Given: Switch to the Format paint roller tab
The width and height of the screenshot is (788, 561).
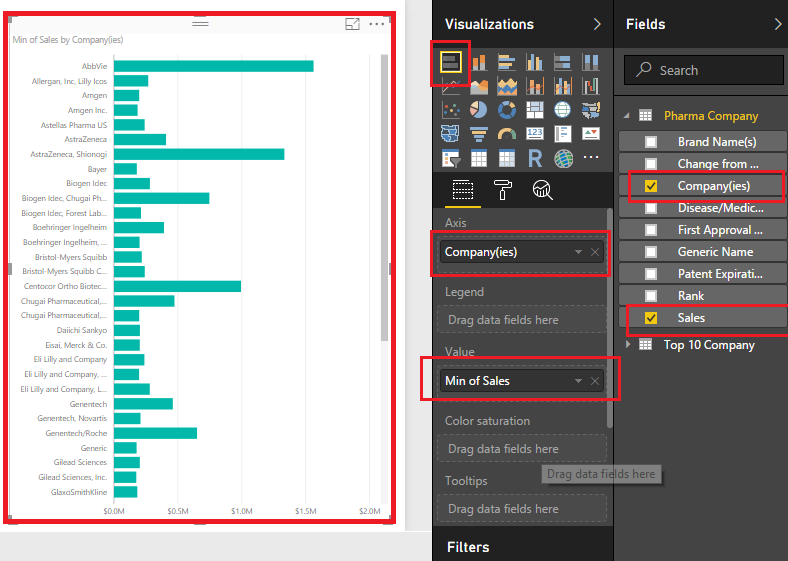Looking at the screenshot, I should [x=503, y=190].
